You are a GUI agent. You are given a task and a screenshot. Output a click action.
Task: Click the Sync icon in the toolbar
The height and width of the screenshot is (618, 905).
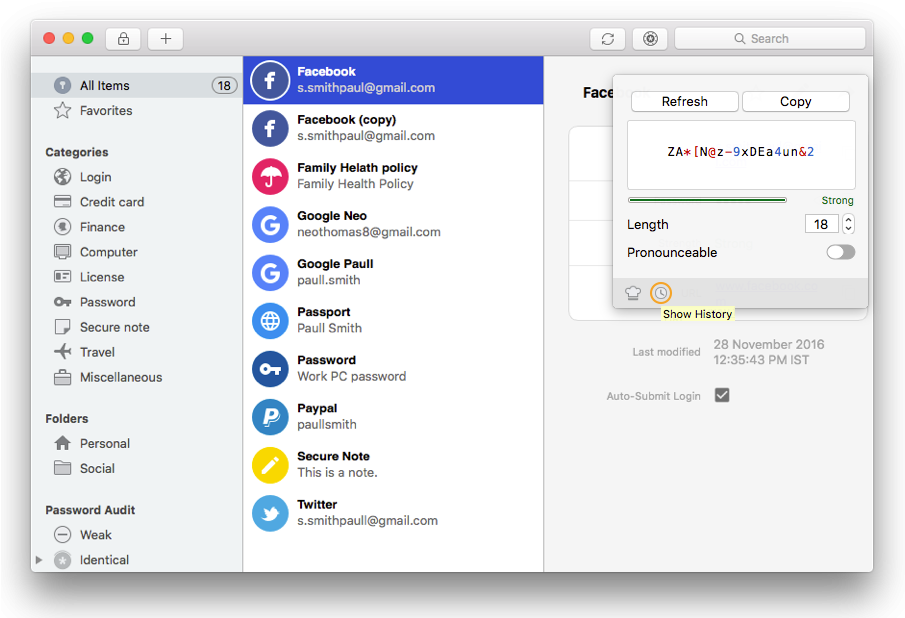pos(607,38)
